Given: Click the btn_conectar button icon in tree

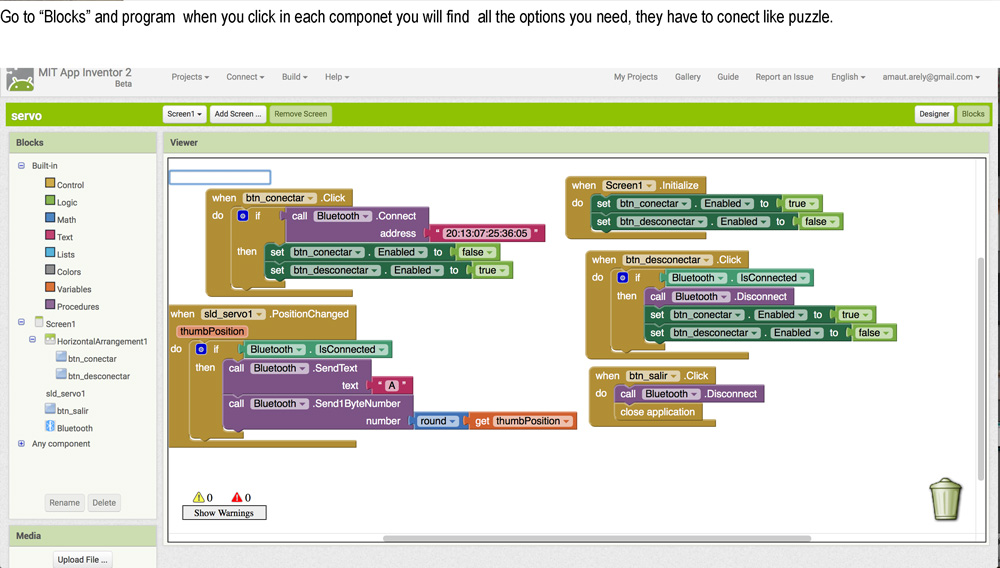Looking at the screenshot, I should click(x=61, y=357).
